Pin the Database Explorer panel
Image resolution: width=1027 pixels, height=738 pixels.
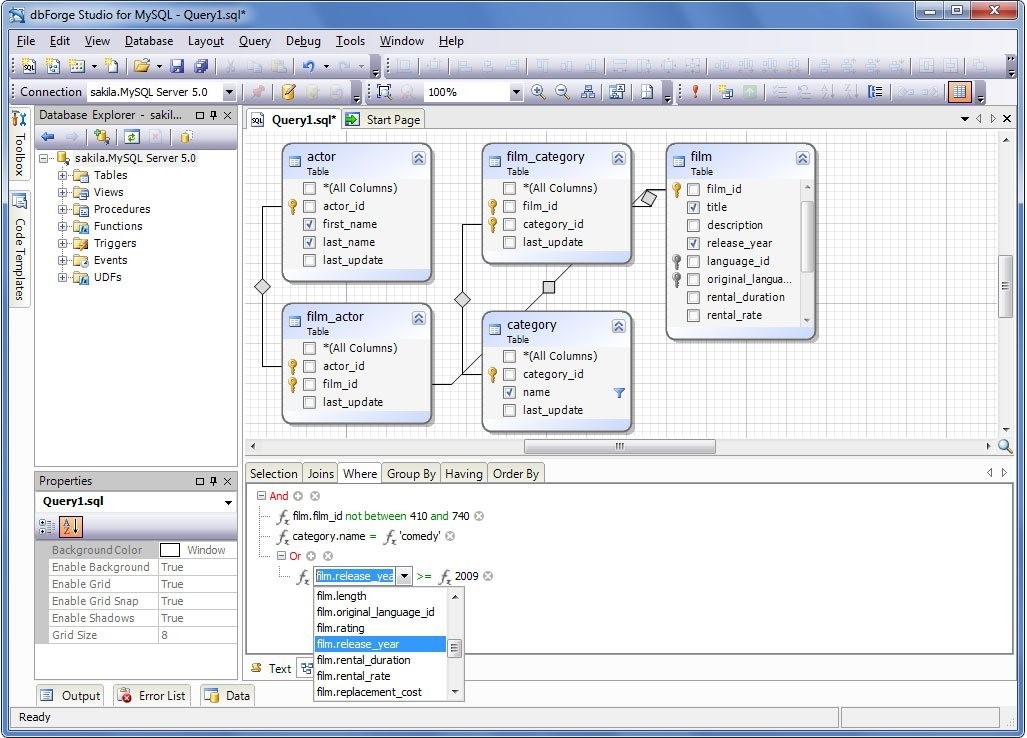(211, 115)
